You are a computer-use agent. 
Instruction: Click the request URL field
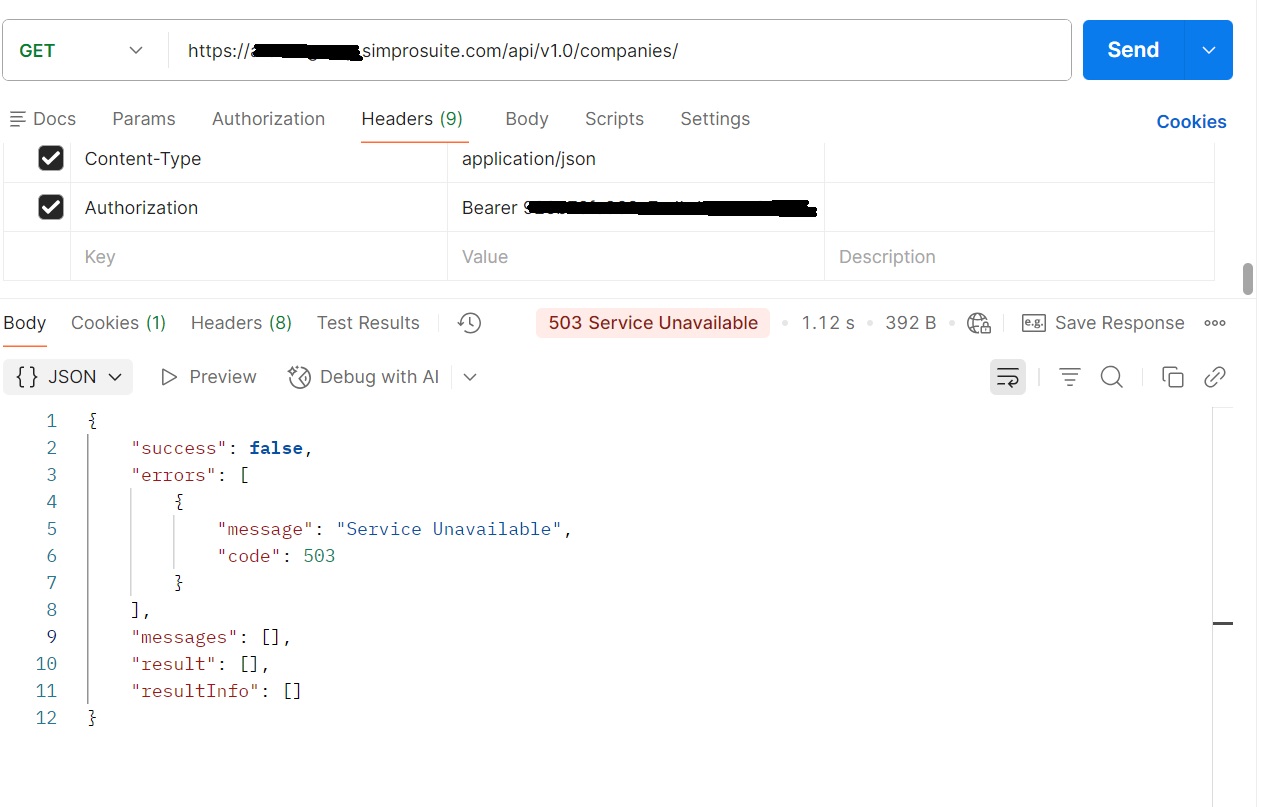(x=620, y=50)
